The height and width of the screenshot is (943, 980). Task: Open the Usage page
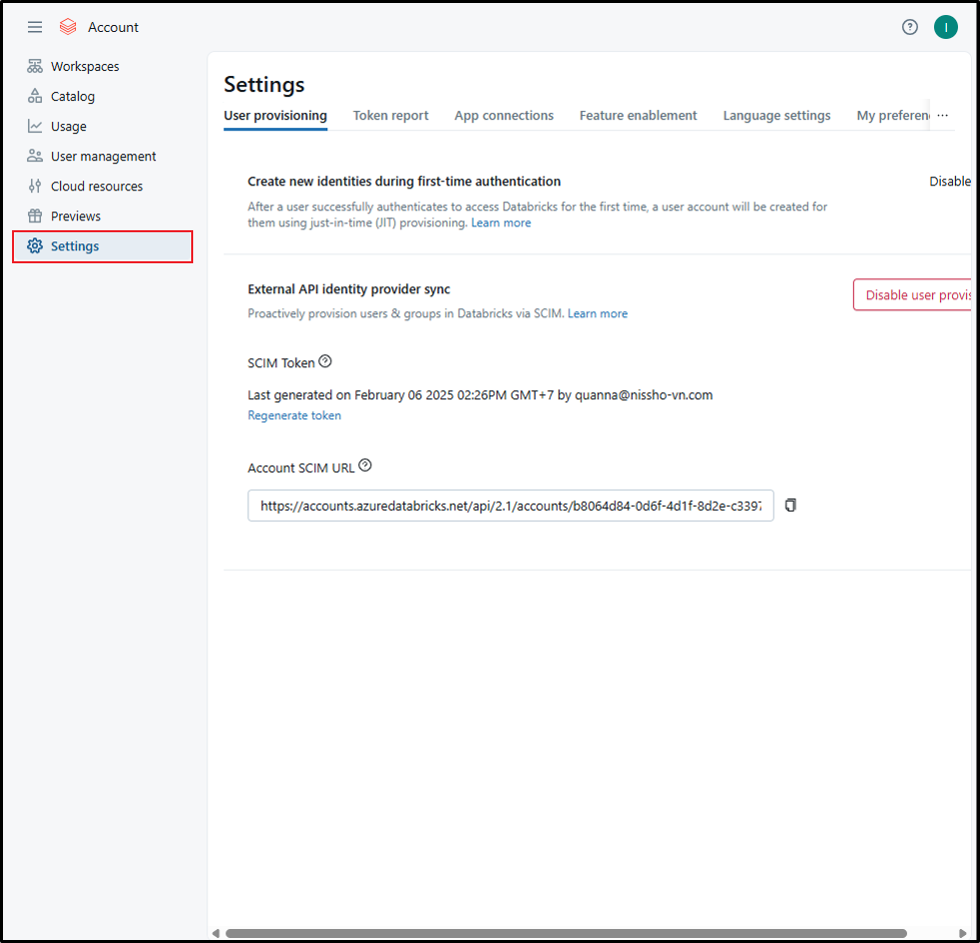[x=69, y=127]
